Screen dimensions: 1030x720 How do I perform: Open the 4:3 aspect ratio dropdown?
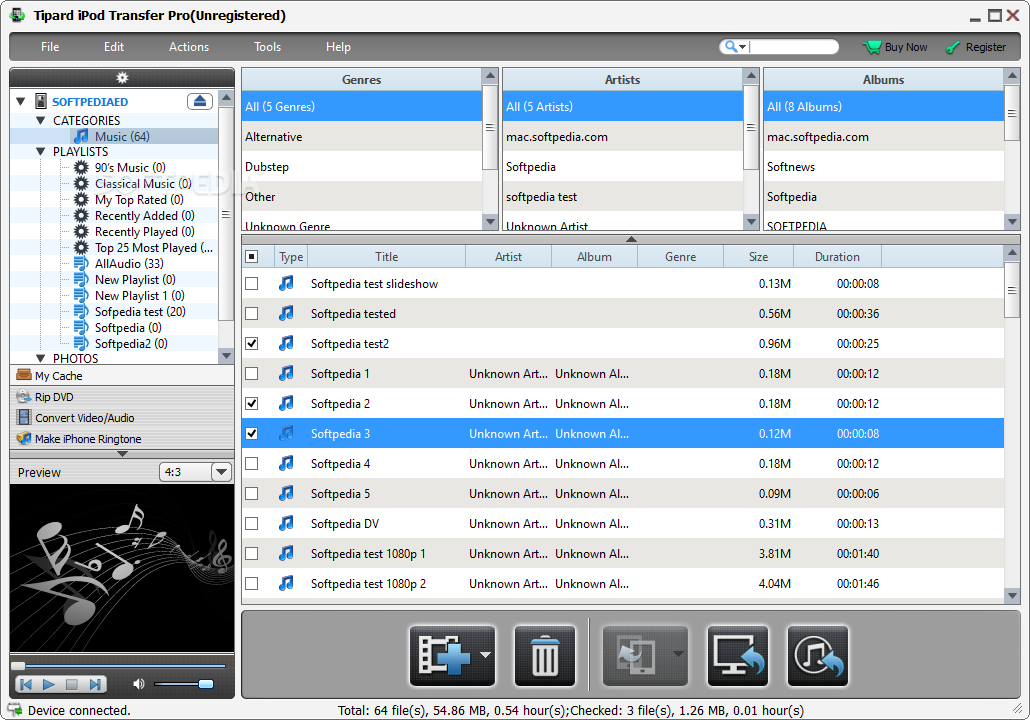coord(221,472)
